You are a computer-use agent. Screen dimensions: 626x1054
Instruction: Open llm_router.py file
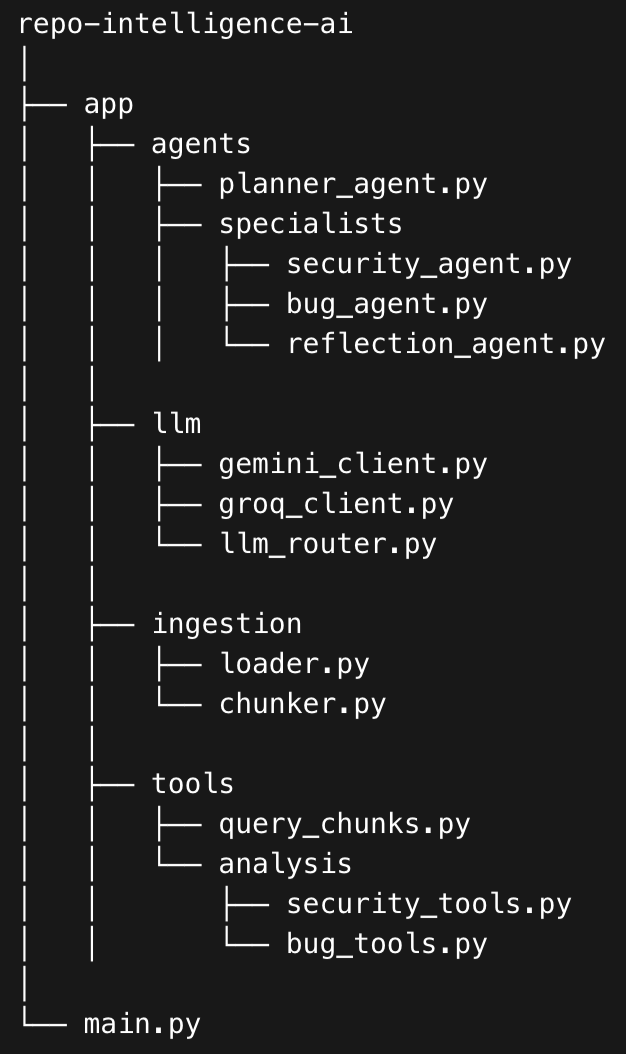pos(328,544)
